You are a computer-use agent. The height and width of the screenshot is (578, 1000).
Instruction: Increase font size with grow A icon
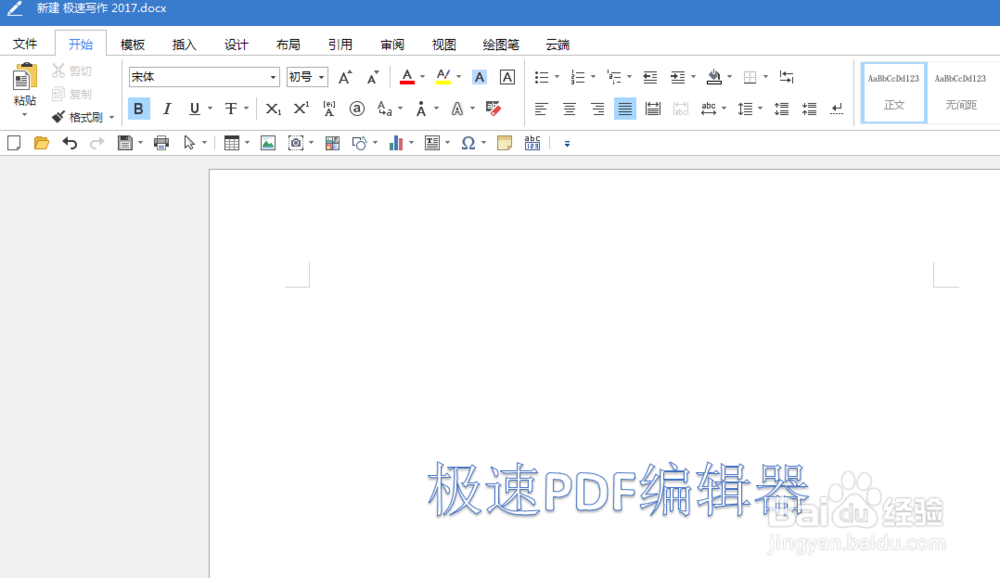coord(344,77)
